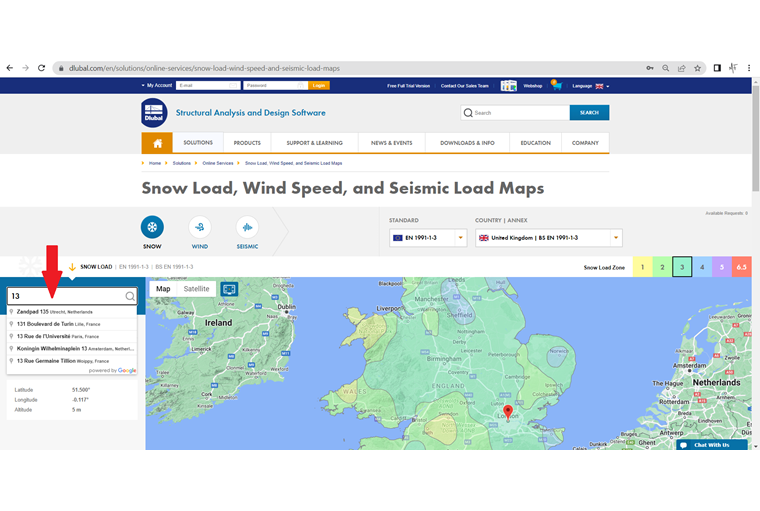Select suggestion Koningin Wilhelminaplein 13
Image resolution: width=760 pixels, height=511 pixels.
pyautogui.click(x=72, y=348)
